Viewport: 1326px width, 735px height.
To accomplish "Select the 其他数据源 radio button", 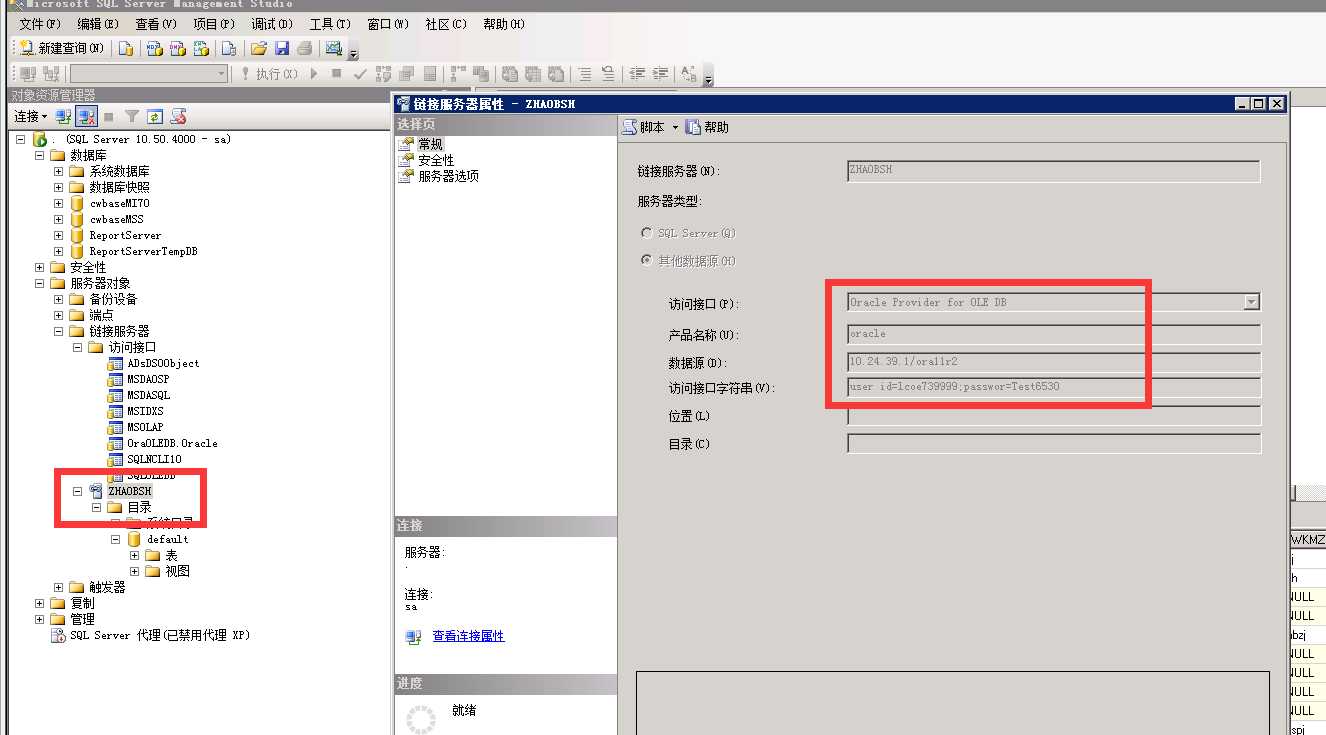I will click(x=646, y=261).
